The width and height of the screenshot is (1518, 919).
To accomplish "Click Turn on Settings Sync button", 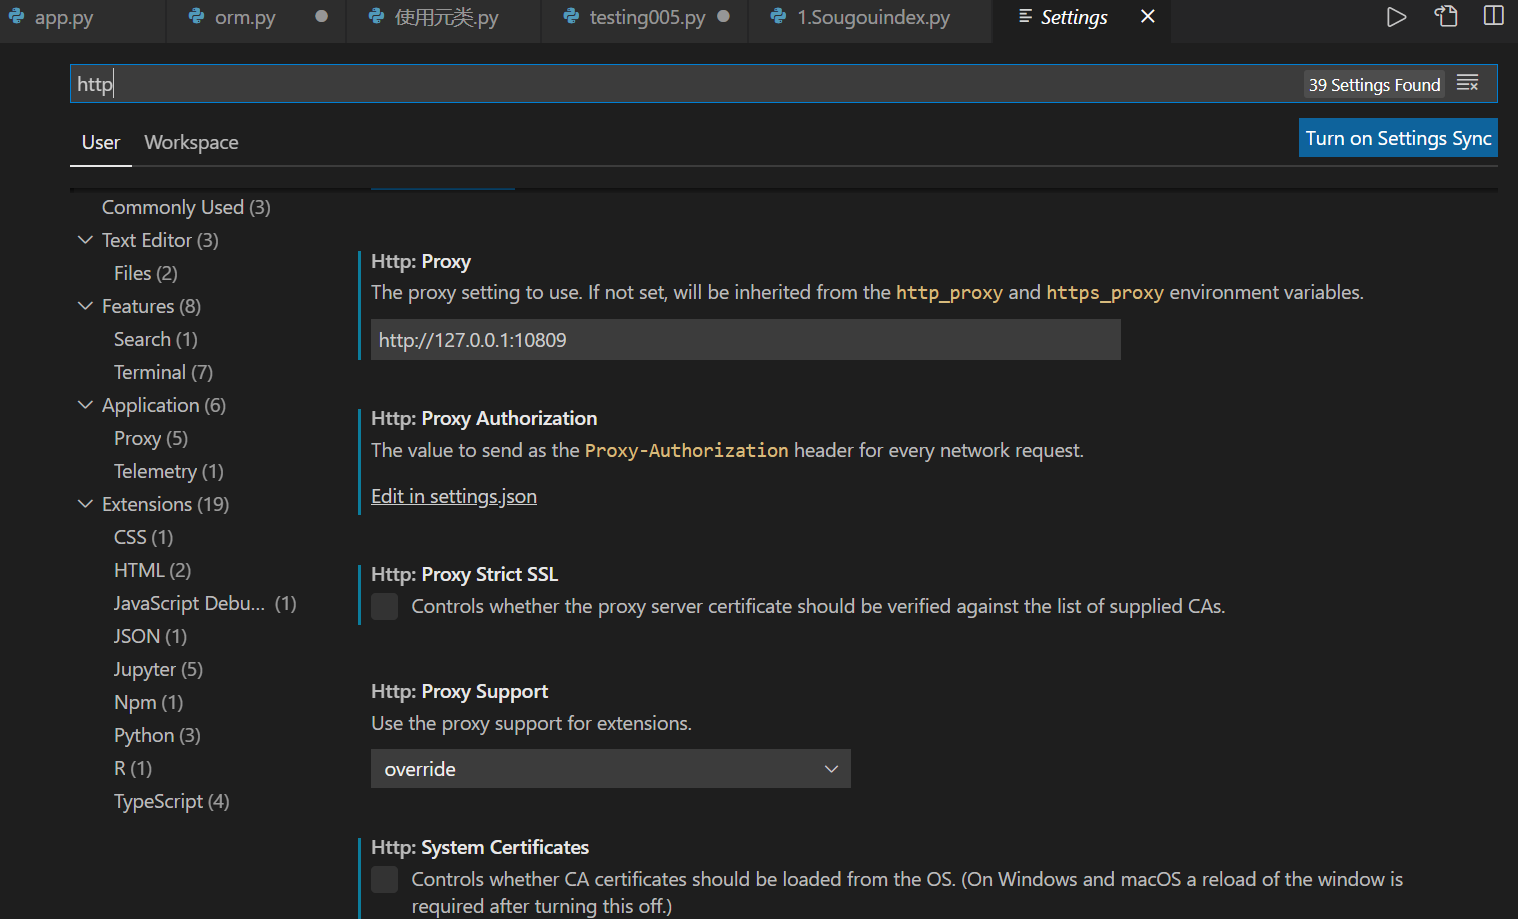I will click(1397, 138).
